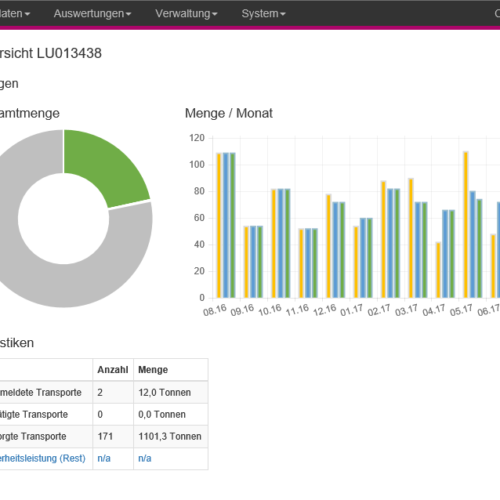Open the 'heitsleistung (Rest)' link
Viewport: 500px width, 500px height.
click(x=43, y=458)
